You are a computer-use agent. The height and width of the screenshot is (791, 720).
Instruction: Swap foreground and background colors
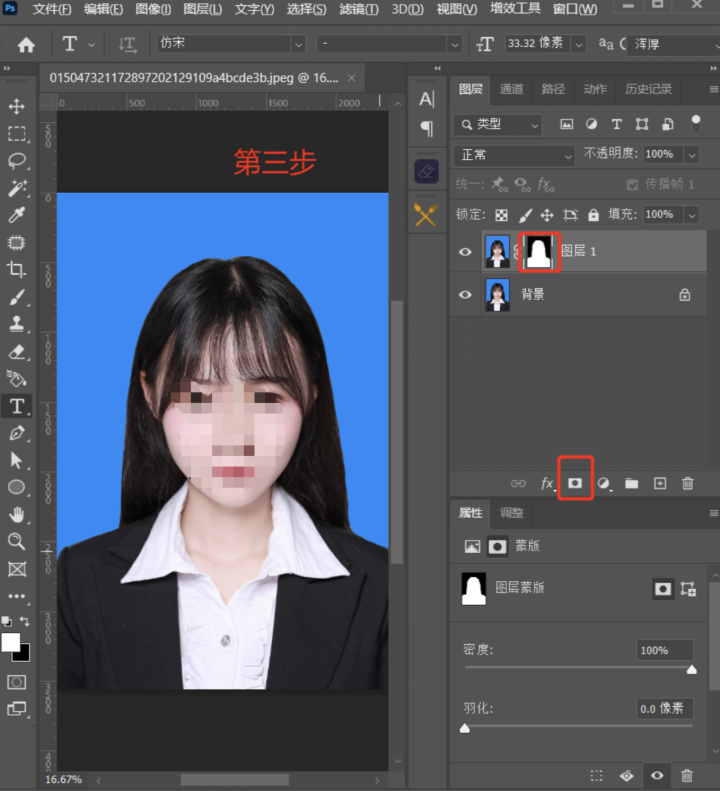[24, 621]
